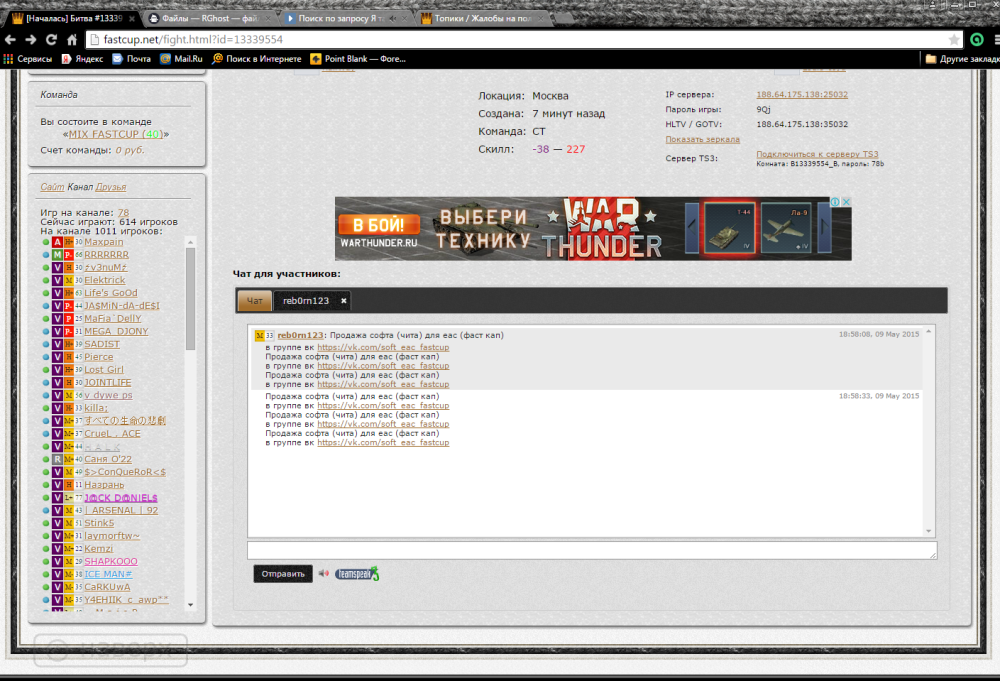Click the chat message input field
Viewport: 1000px width, 681px height.
[x=592, y=550]
